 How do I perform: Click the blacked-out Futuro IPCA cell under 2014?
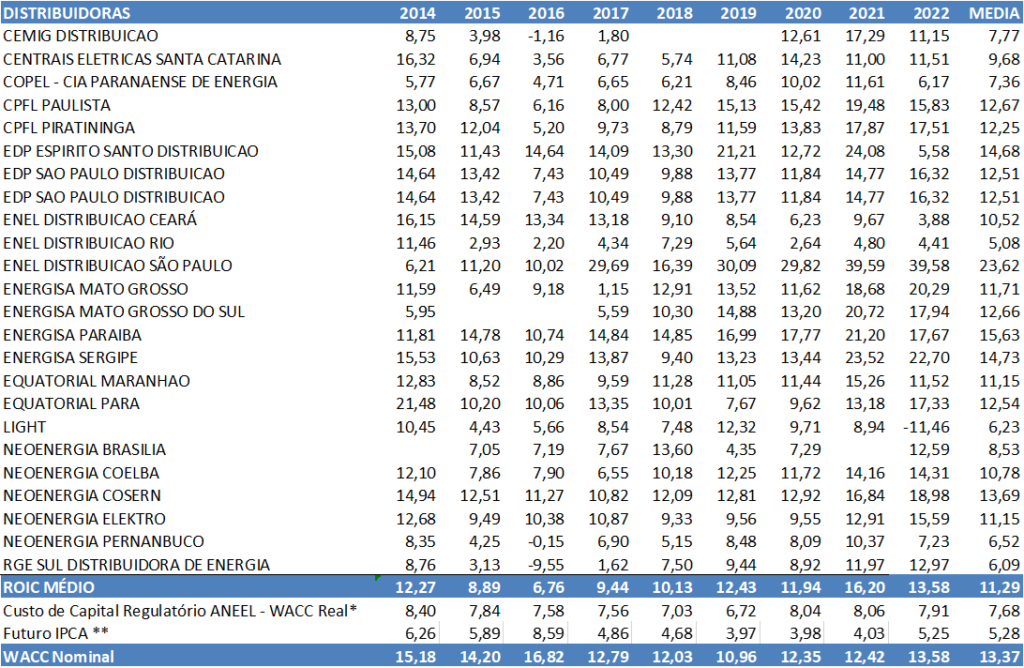tap(408, 634)
